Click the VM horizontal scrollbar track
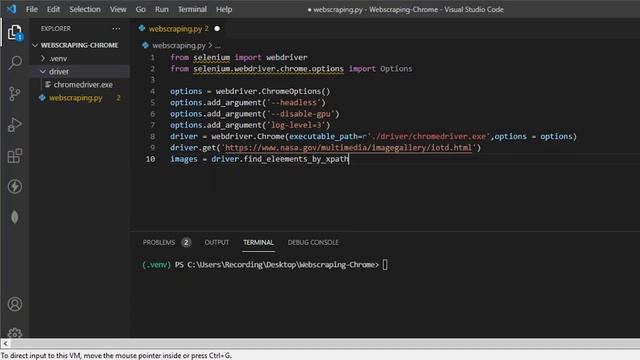 pyautogui.click(x=325, y=344)
